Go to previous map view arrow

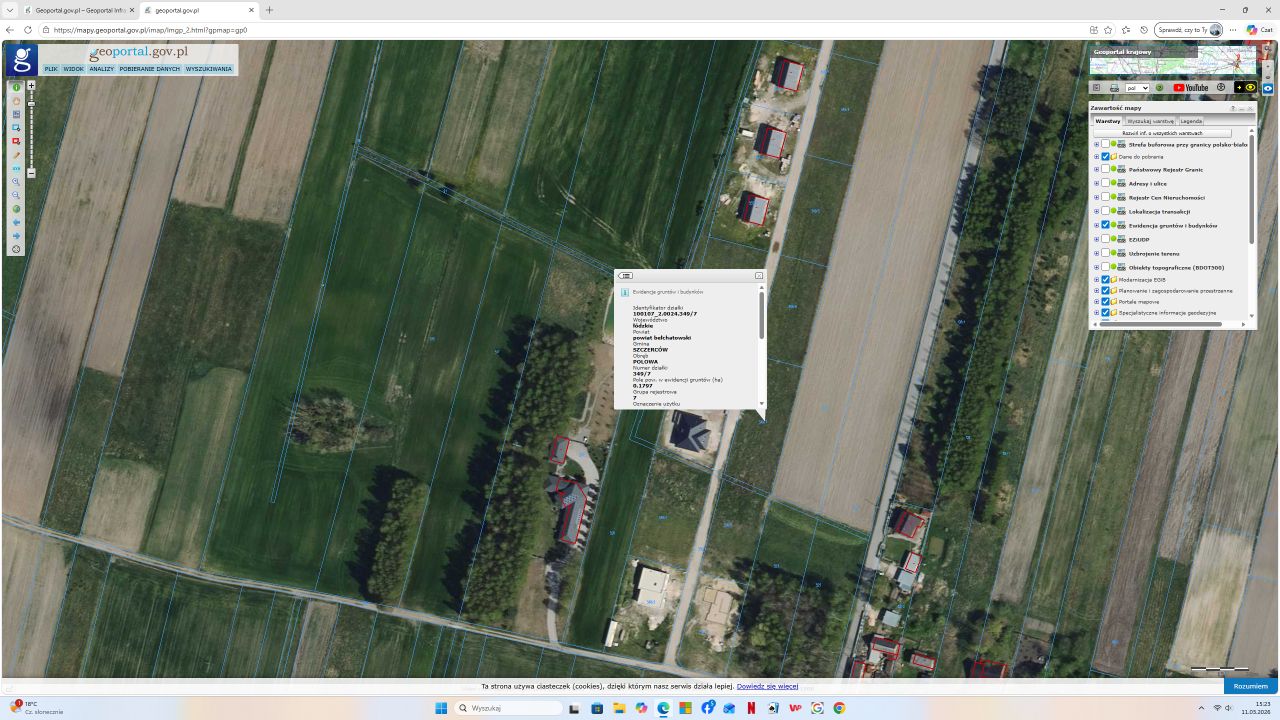[17, 222]
